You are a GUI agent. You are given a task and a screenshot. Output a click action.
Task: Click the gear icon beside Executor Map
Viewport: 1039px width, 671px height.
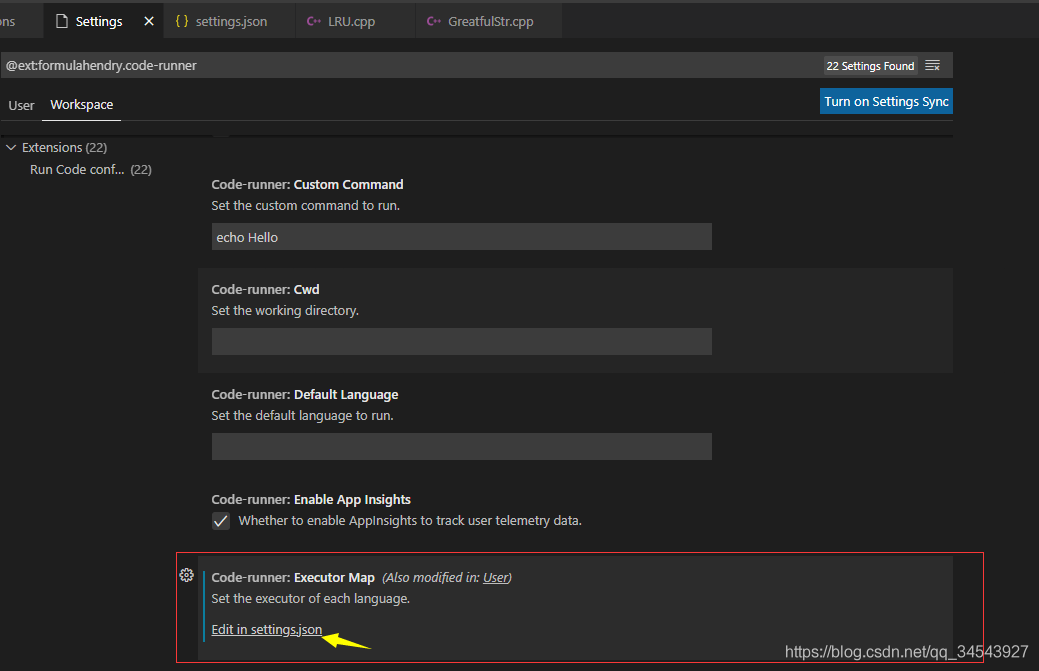coord(186,575)
